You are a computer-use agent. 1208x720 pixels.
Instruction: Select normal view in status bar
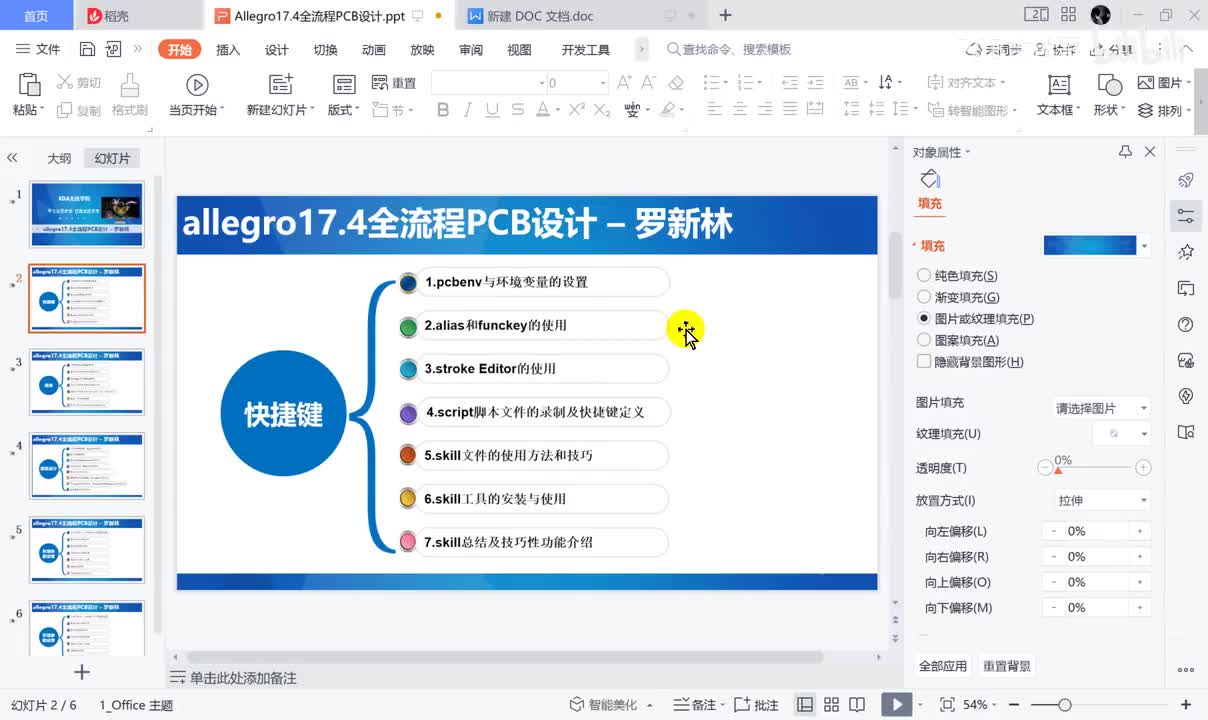pyautogui.click(x=805, y=705)
